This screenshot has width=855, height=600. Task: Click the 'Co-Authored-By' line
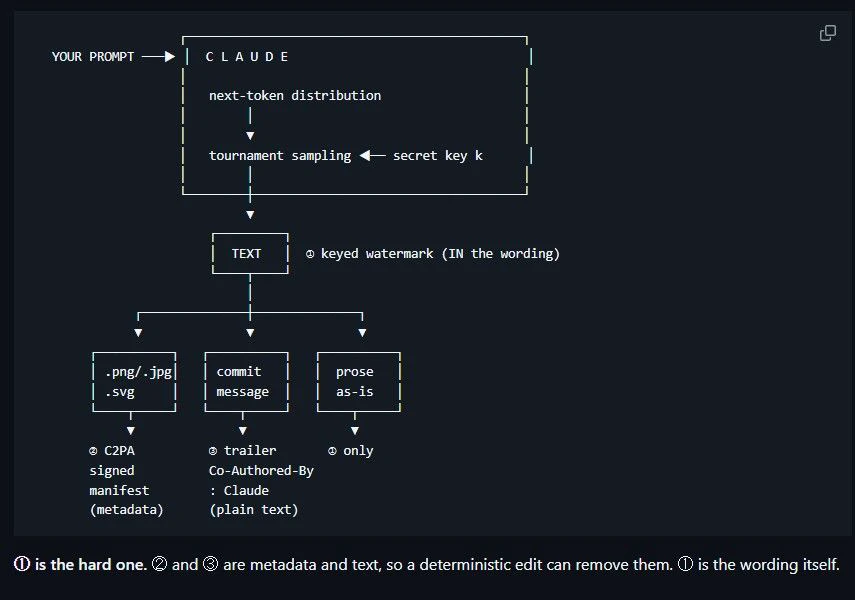click(x=261, y=471)
